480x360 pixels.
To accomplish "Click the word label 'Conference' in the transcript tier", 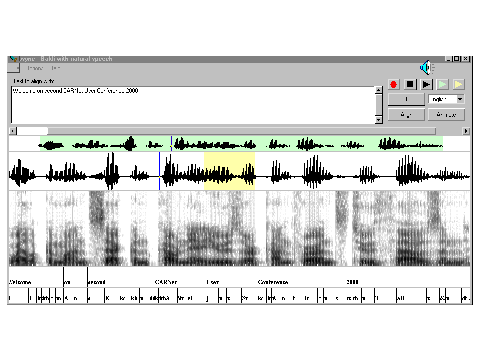I will 273,282.
